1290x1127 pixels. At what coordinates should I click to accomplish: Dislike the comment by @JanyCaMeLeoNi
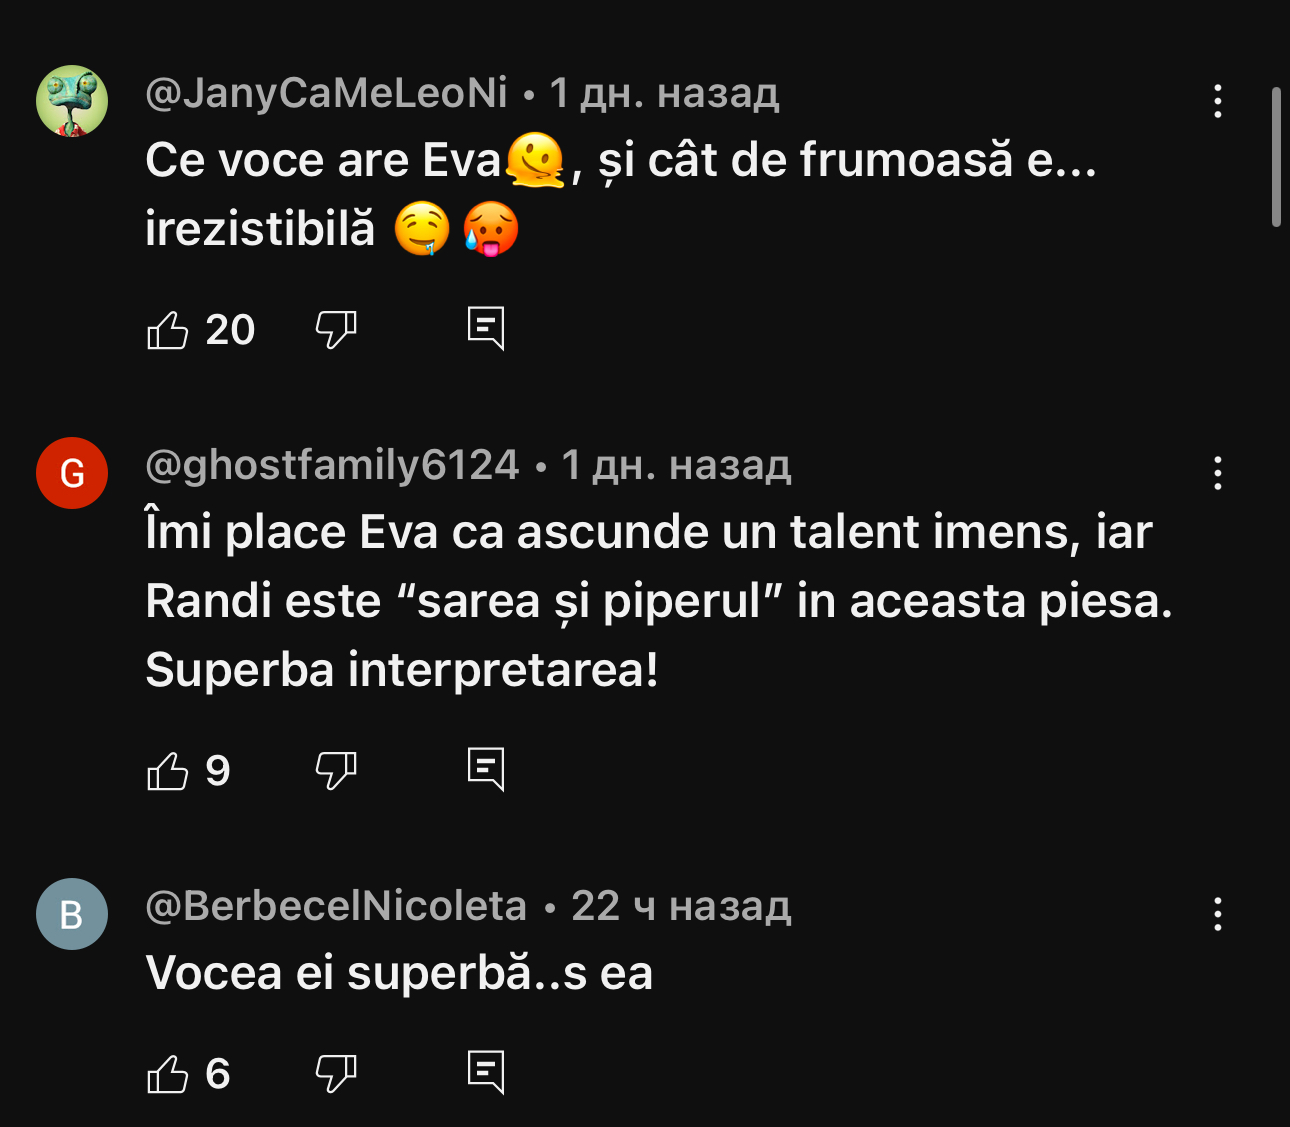tap(336, 329)
